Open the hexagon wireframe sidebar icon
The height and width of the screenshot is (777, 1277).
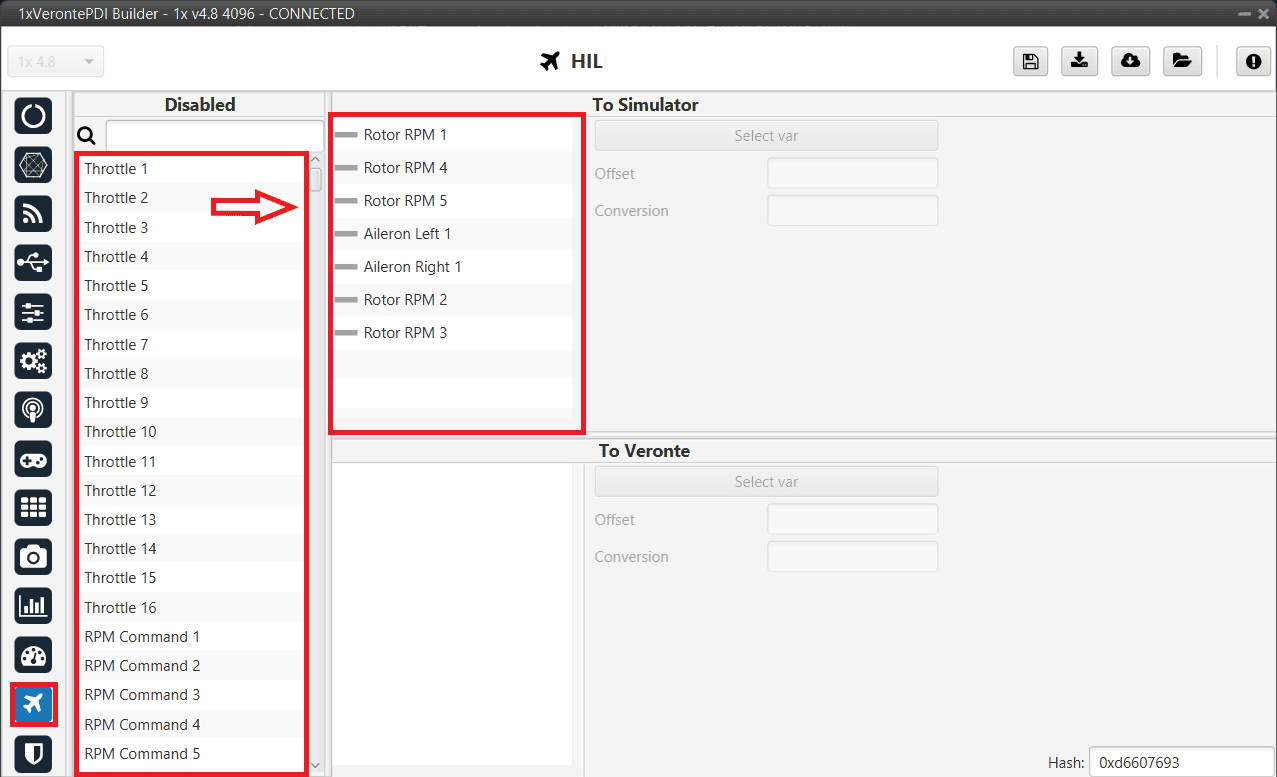[34, 164]
